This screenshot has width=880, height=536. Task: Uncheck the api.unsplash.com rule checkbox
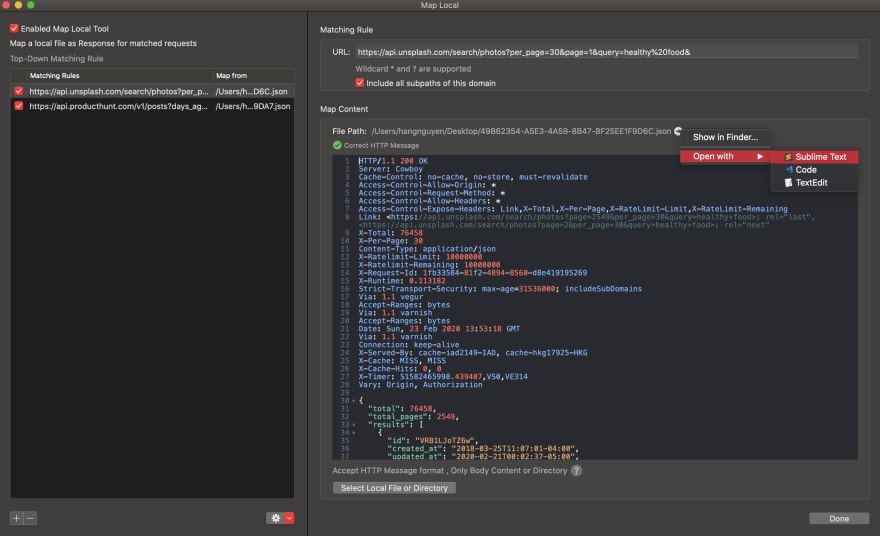click(x=19, y=91)
